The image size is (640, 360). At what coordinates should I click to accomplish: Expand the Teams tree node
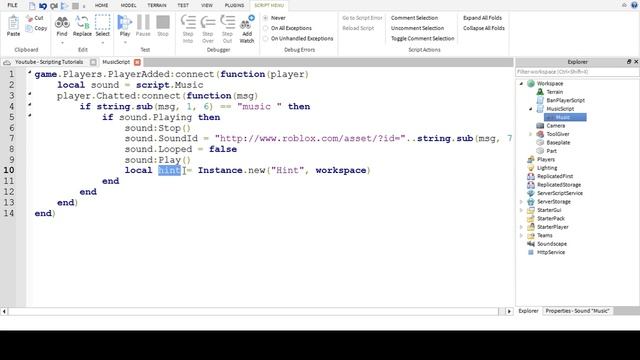(521, 236)
